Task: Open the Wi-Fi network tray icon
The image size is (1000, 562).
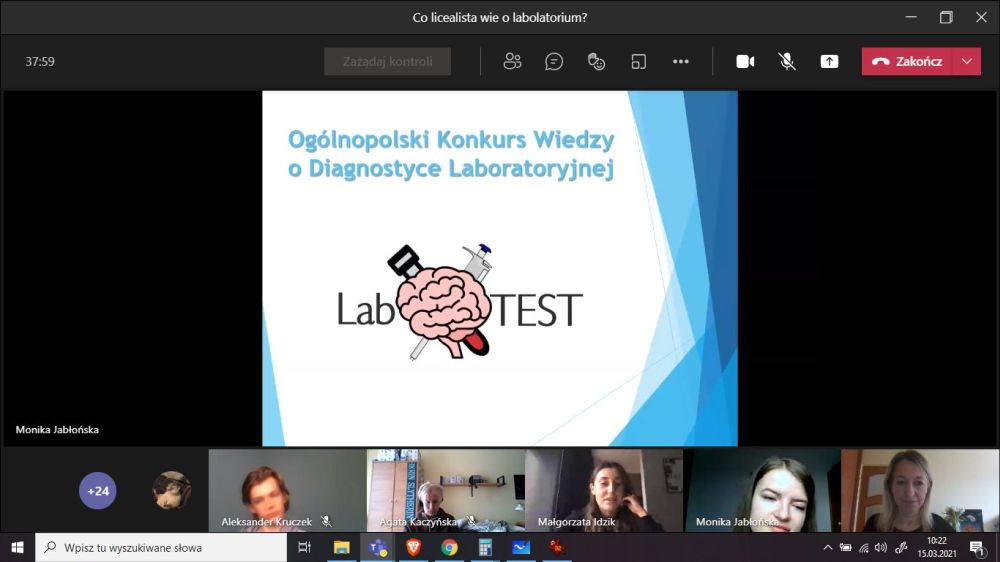Action: (864, 547)
